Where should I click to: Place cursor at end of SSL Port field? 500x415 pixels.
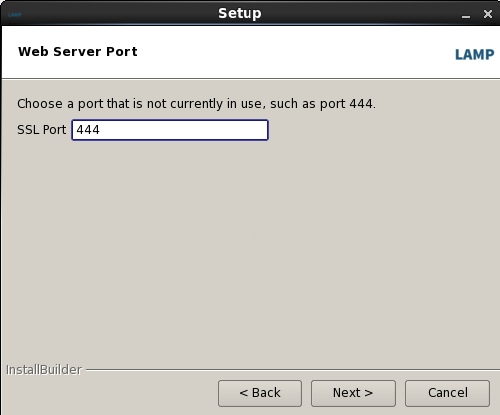coord(260,130)
